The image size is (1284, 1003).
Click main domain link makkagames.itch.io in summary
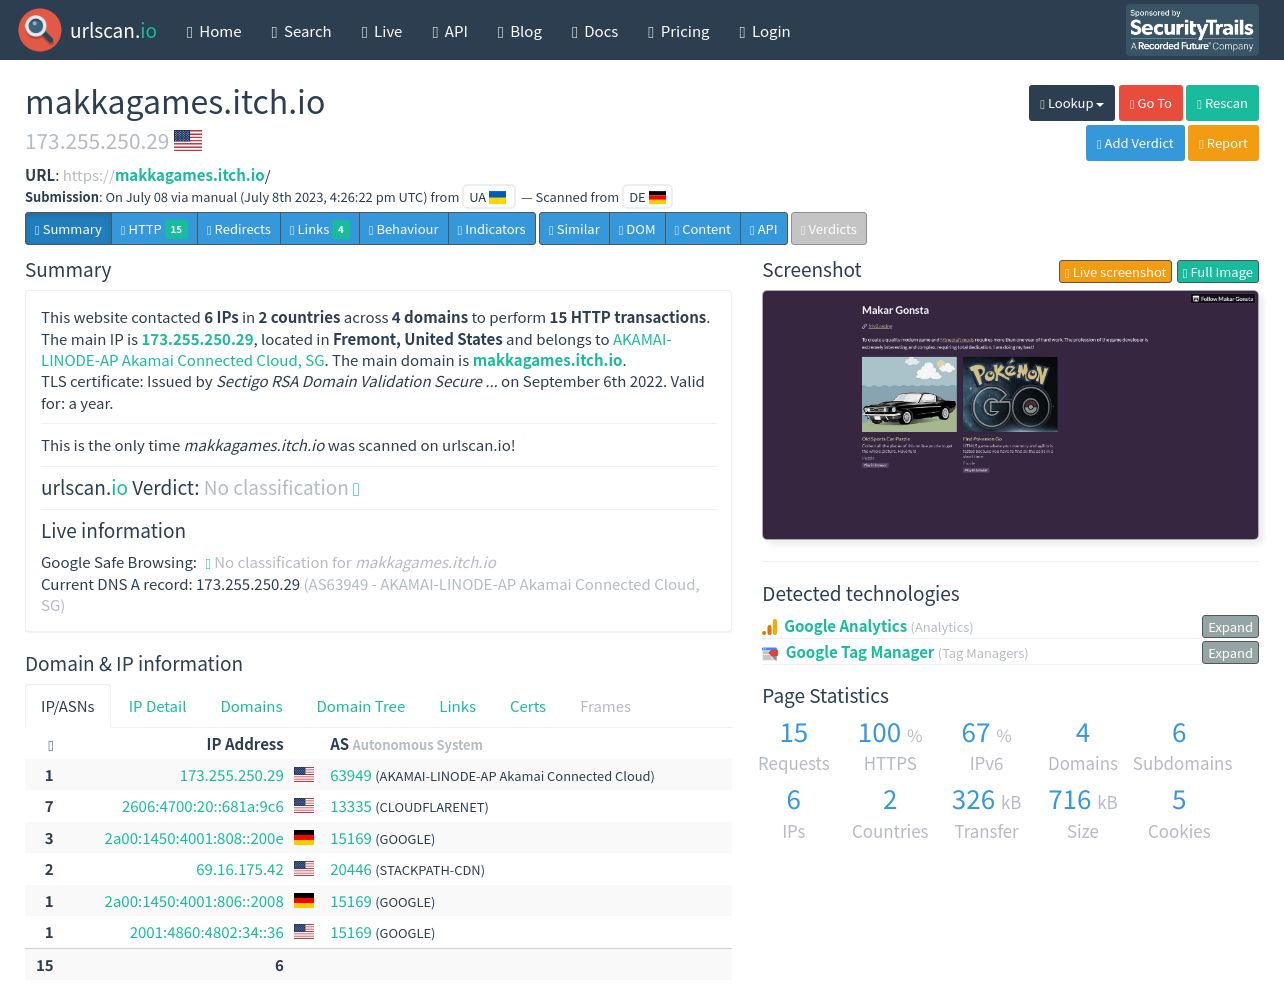(548, 360)
